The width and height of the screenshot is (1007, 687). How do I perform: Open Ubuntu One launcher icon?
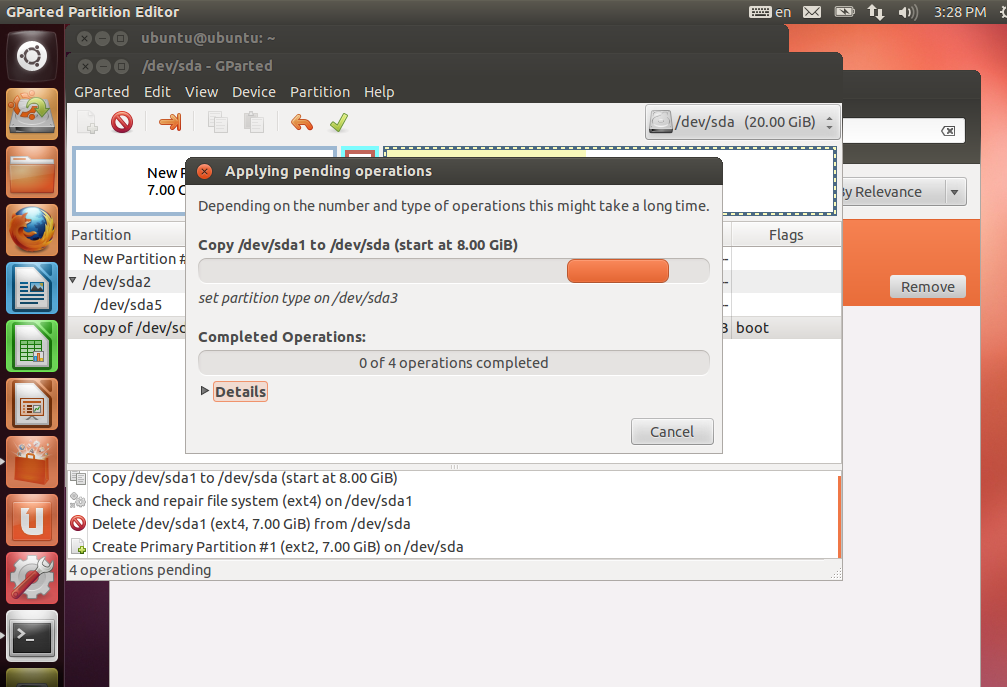point(32,520)
